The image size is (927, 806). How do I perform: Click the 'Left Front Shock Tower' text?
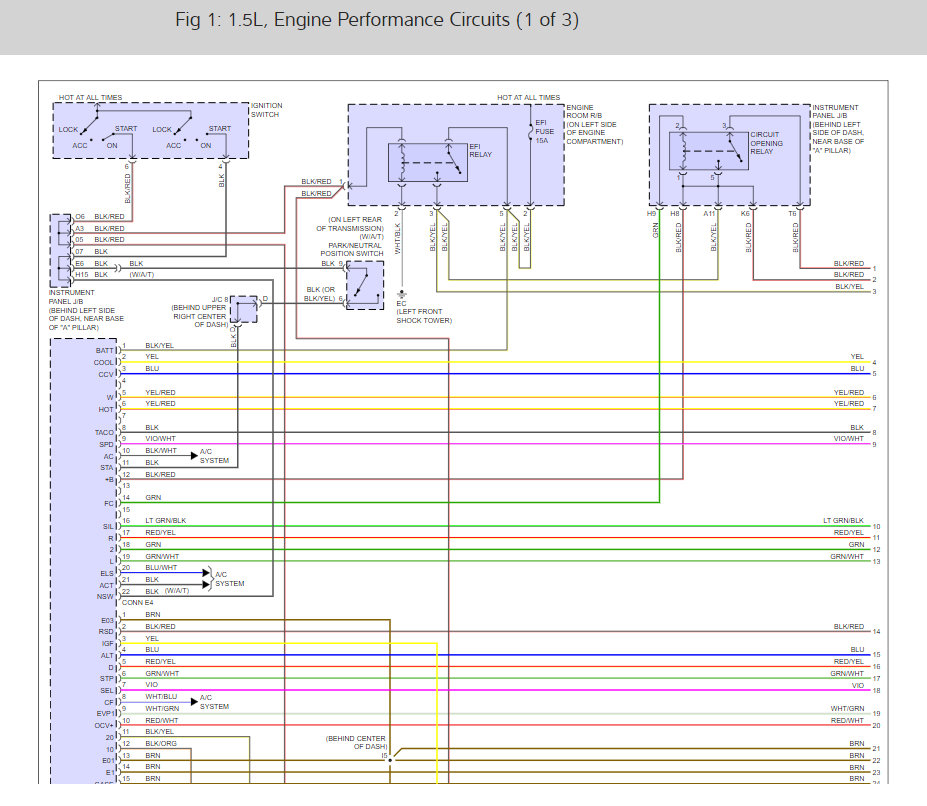[x=424, y=316]
